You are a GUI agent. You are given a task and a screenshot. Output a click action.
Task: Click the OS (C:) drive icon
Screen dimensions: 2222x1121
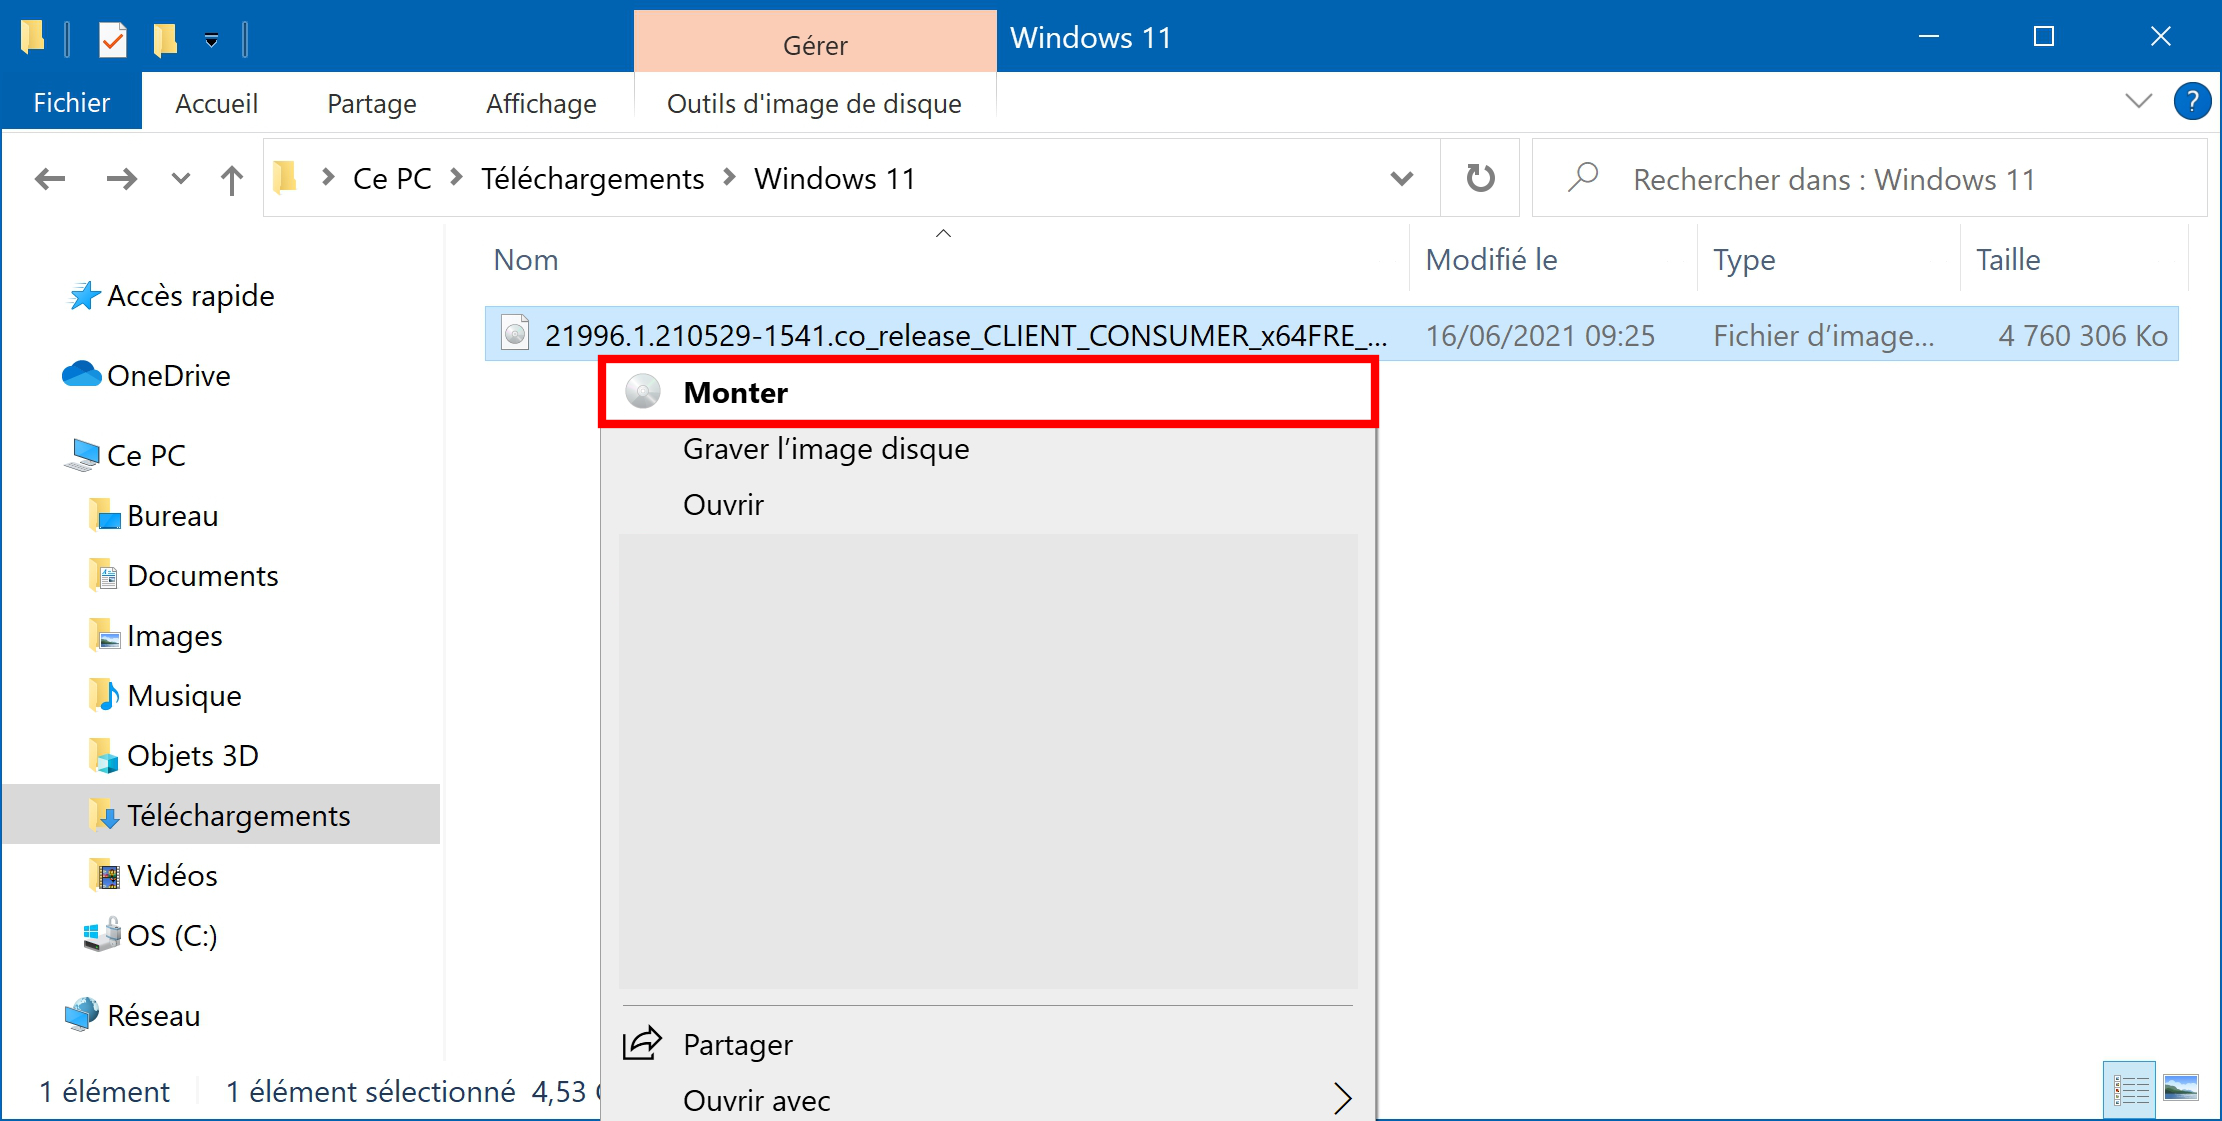coord(102,934)
